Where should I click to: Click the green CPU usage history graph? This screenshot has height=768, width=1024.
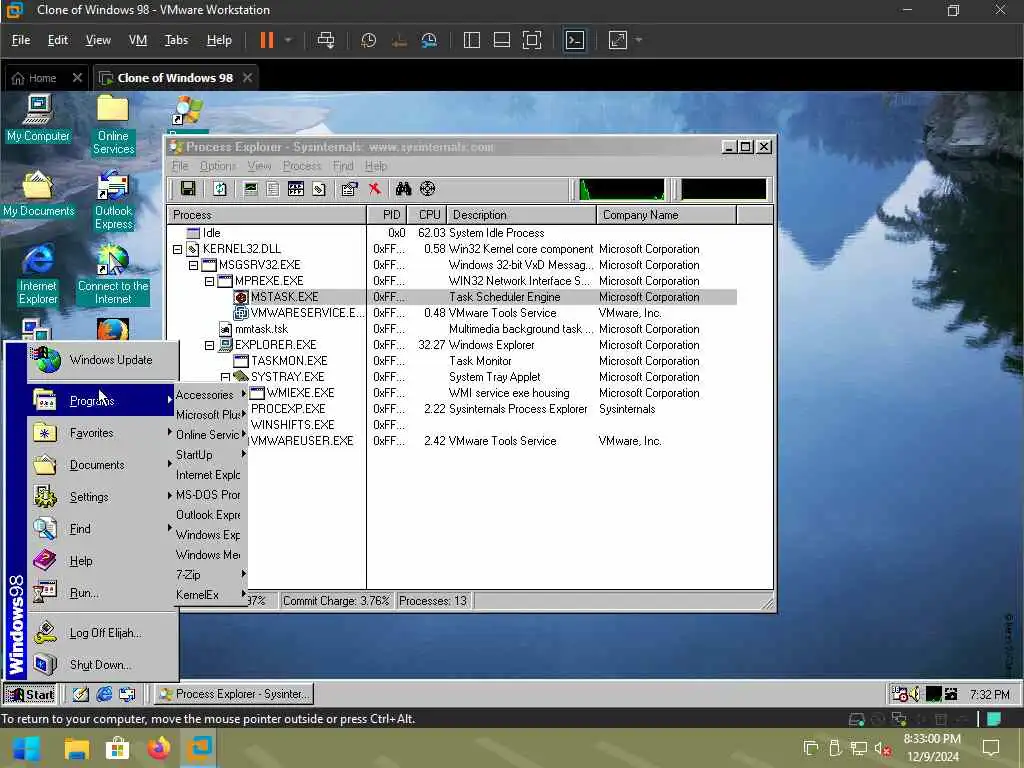[x=622, y=189]
